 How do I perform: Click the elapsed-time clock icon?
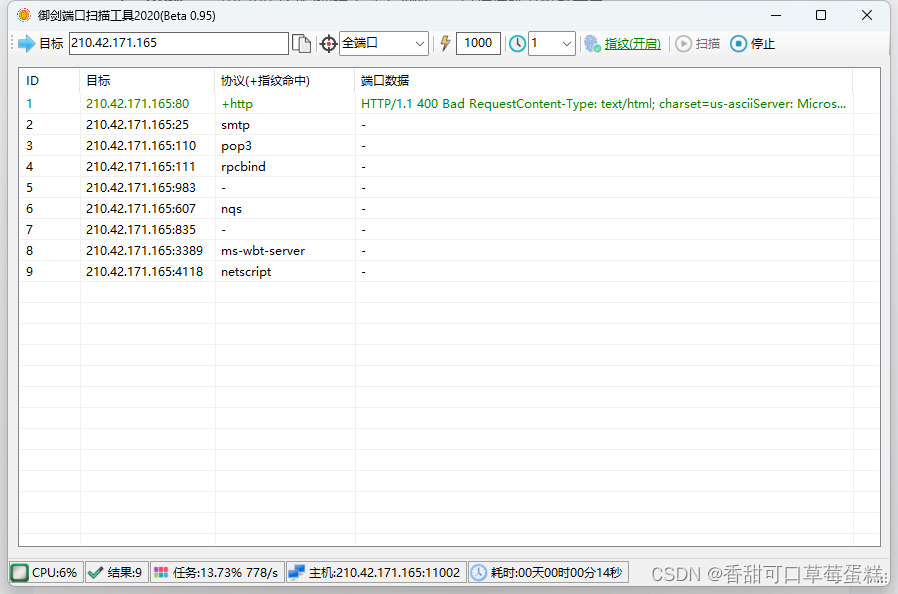coord(479,572)
